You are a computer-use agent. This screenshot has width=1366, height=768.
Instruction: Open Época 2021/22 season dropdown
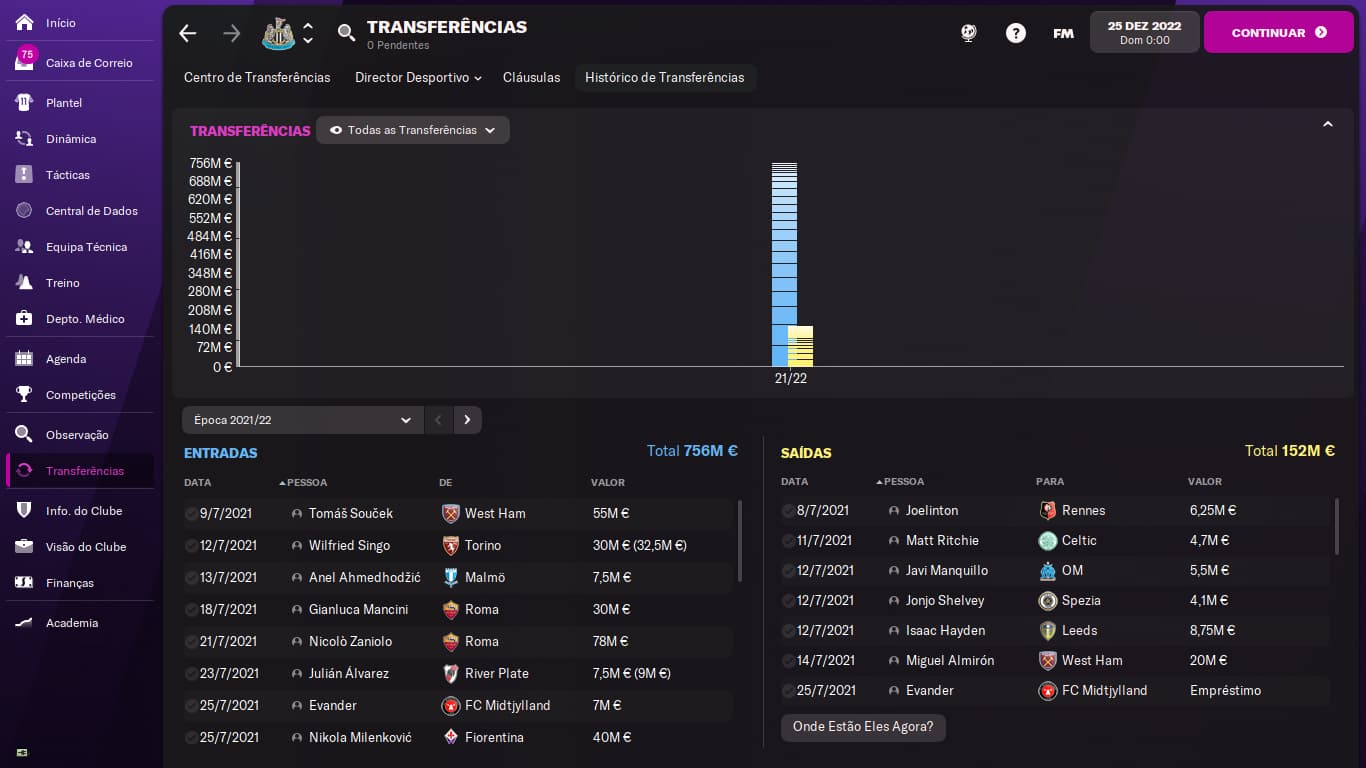(302, 420)
